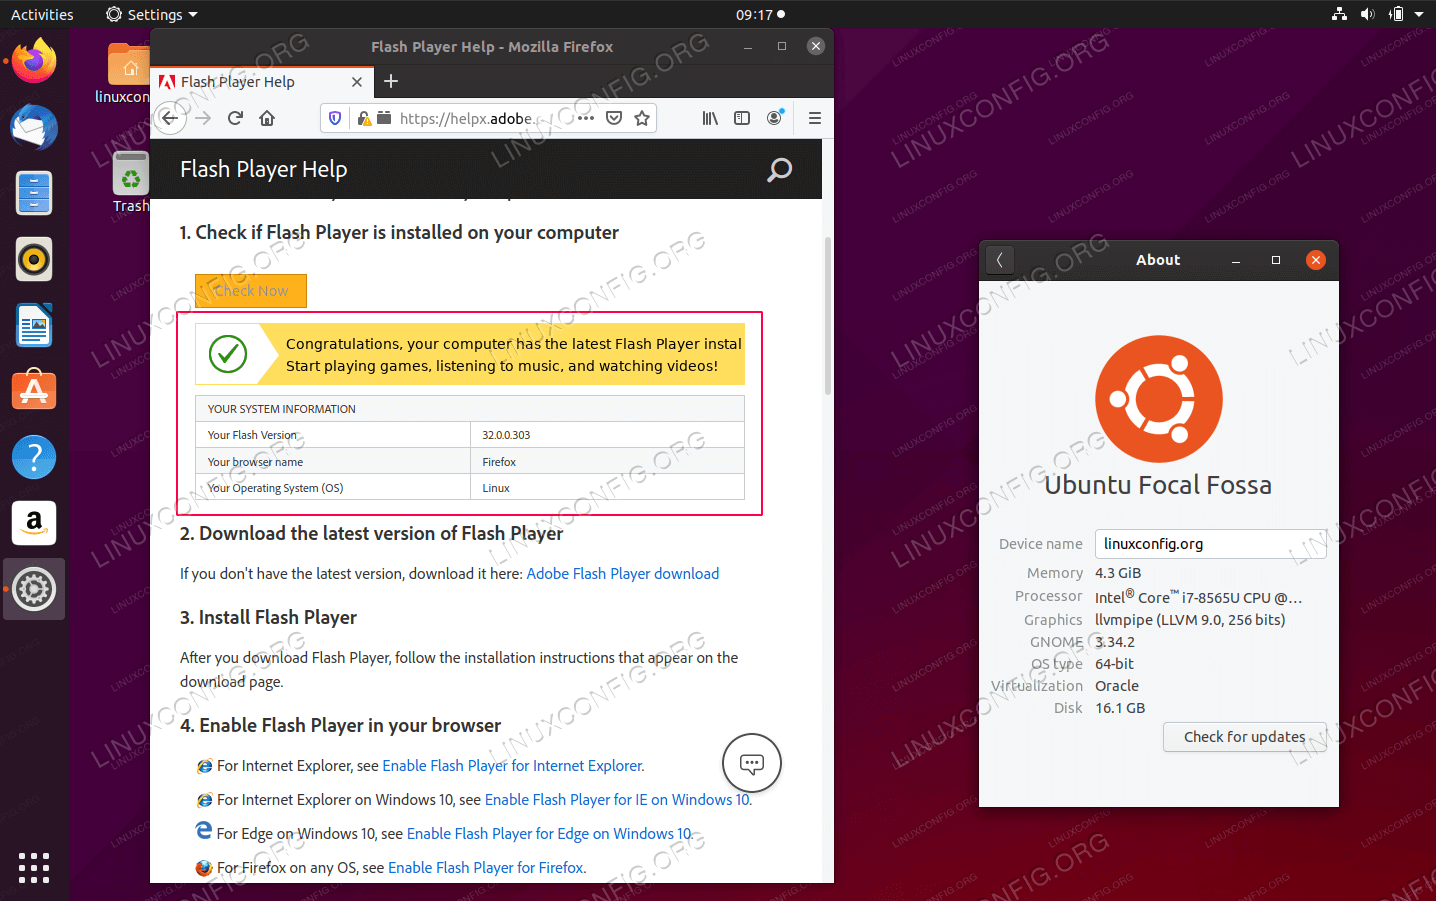Open the Trash desktop icon
Image resolution: width=1436 pixels, height=901 pixels.
(x=131, y=181)
